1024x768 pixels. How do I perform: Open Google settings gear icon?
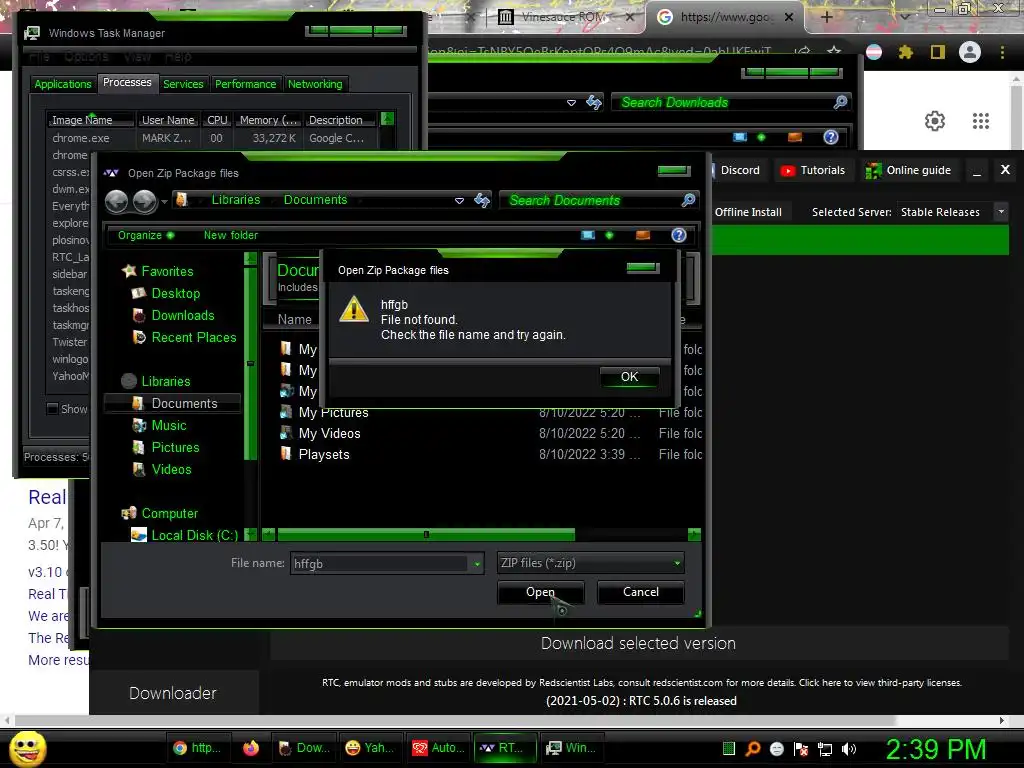[x=935, y=121]
